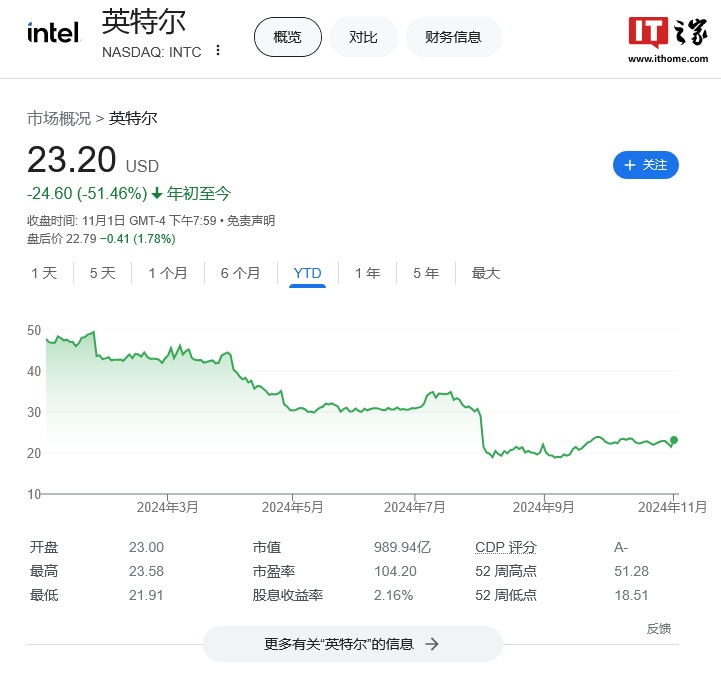Viewport: 721px width, 682px height.
Task: Select the 概览 tab
Action: click(287, 37)
